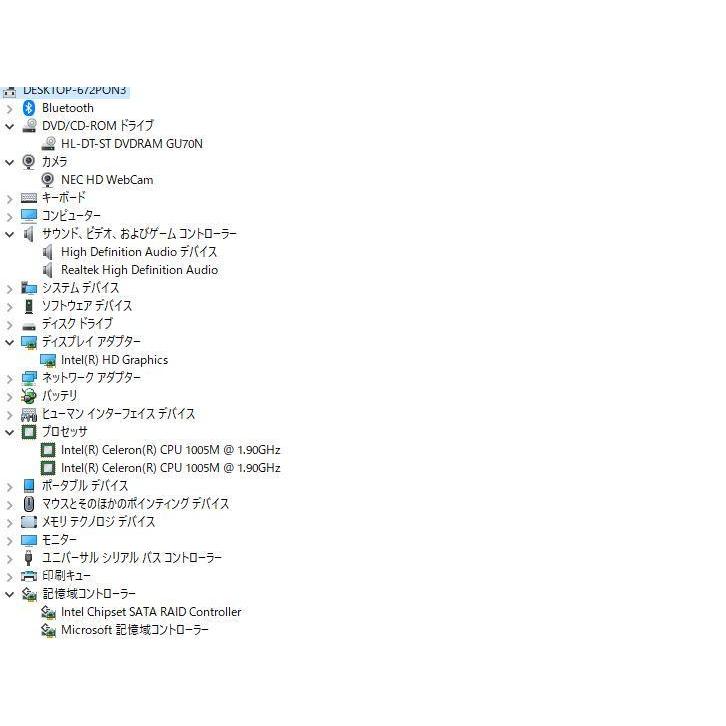Image resolution: width=726 pixels, height=726 pixels.
Task: Expand the ヒューマン インターフェイス デバイス node
Action: tap(9, 416)
